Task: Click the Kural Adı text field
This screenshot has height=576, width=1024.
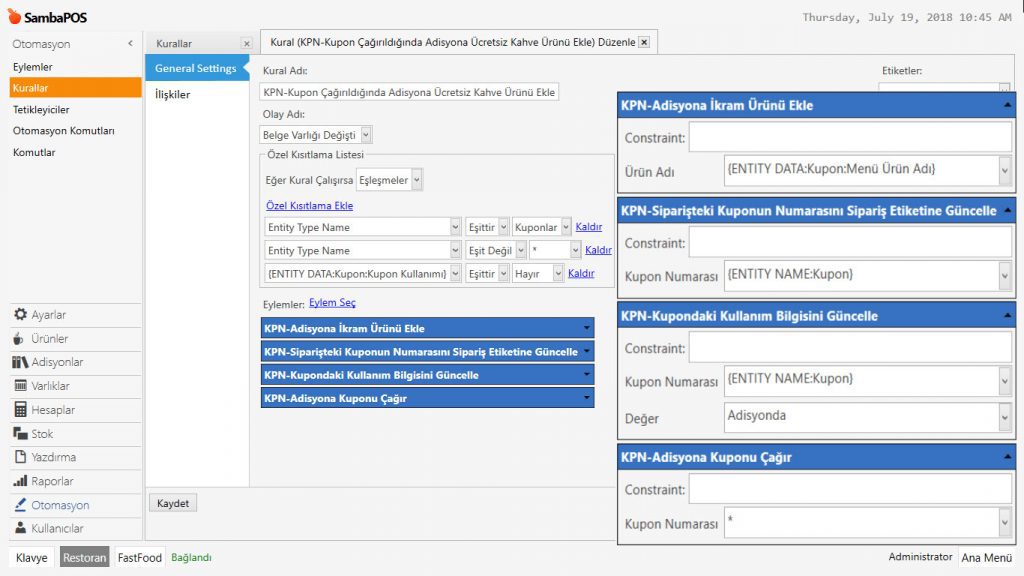Action: [x=410, y=92]
